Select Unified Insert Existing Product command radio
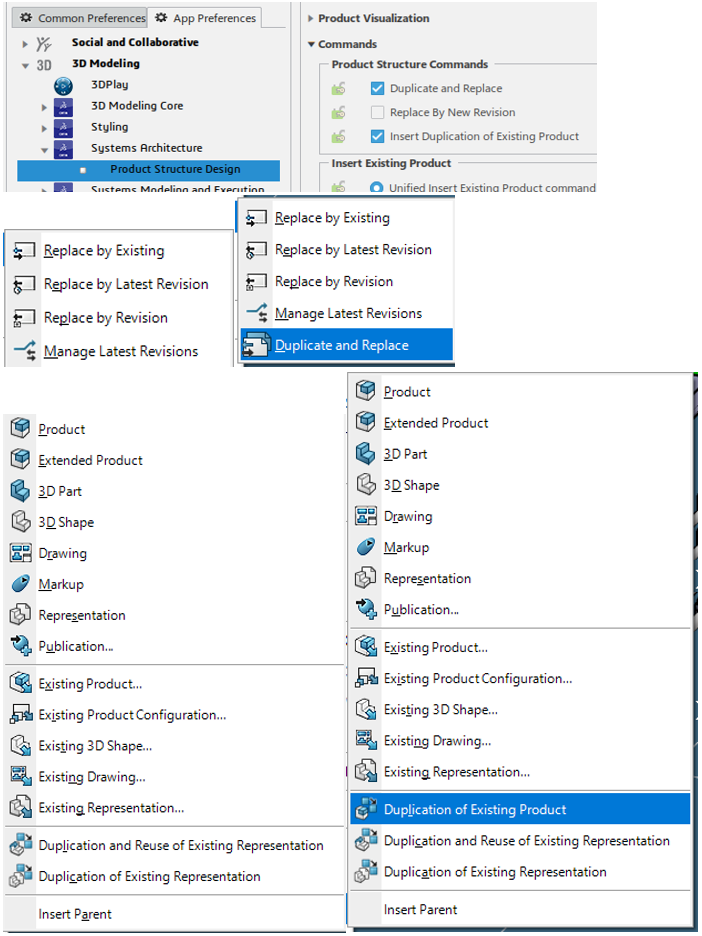This screenshot has width=702, height=936. pyautogui.click(x=377, y=187)
